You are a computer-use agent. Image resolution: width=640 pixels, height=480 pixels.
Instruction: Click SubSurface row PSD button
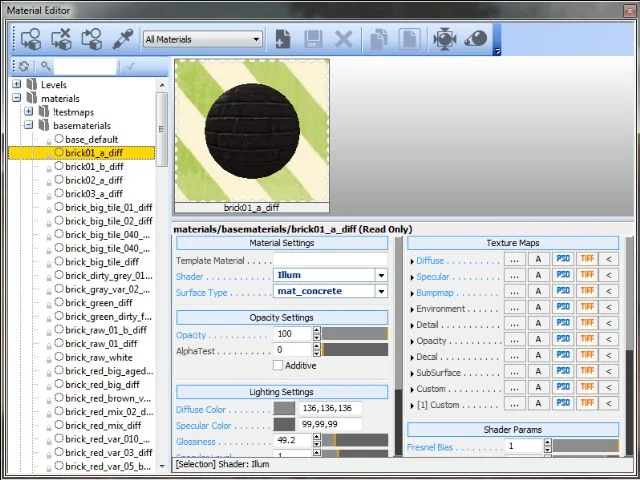(x=563, y=371)
